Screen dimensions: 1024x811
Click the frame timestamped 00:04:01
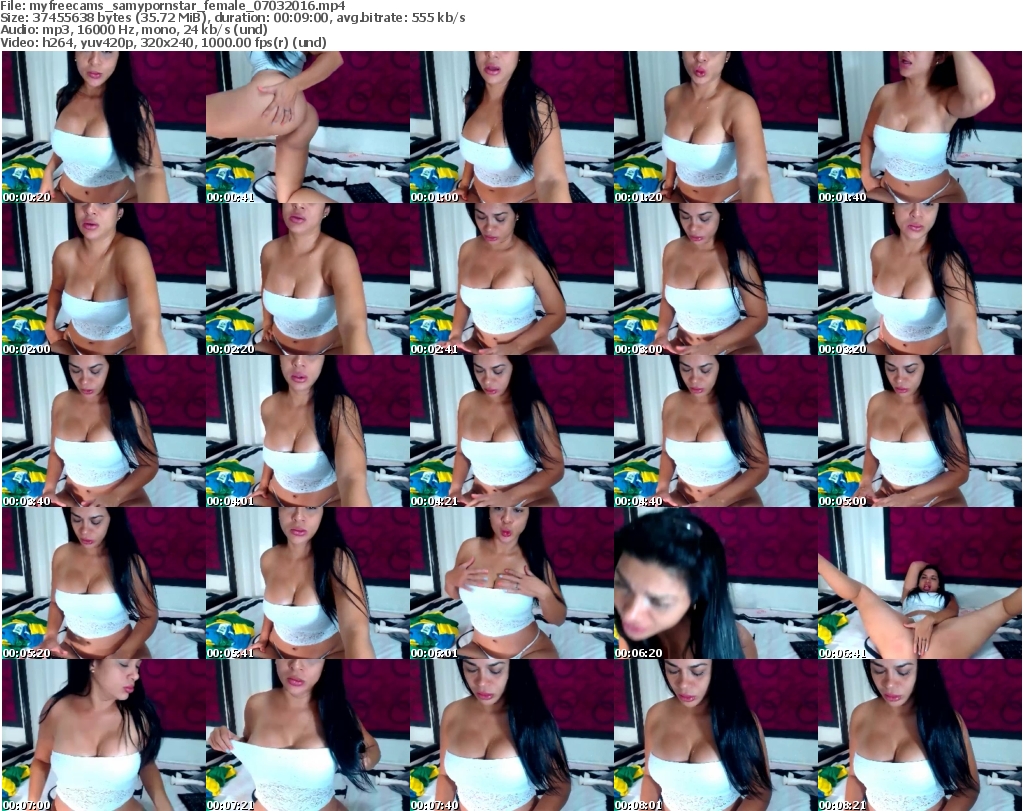point(307,431)
